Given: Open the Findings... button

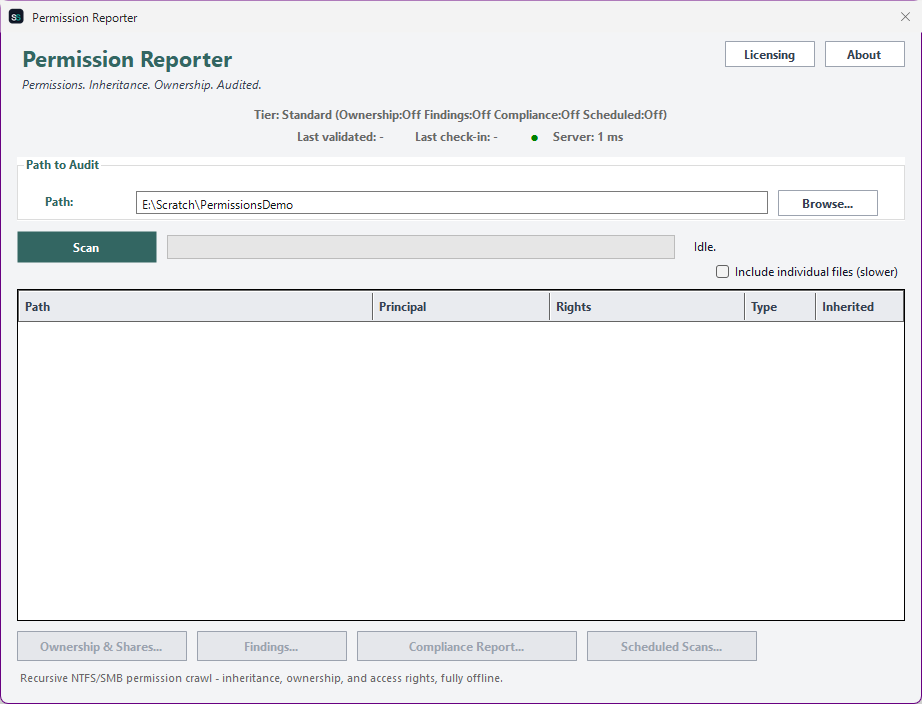Looking at the screenshot, I should click(x=272, y=646).
